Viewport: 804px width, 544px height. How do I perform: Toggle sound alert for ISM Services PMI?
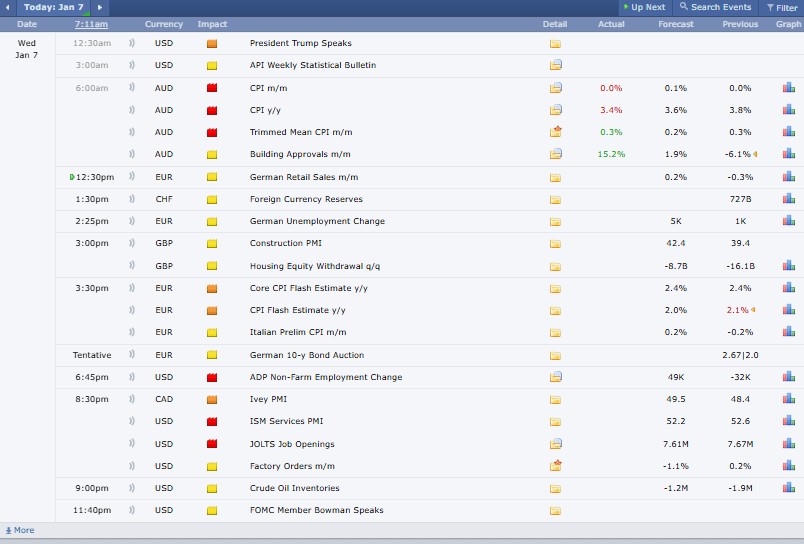pyautogui.click(x=131, y=421)
